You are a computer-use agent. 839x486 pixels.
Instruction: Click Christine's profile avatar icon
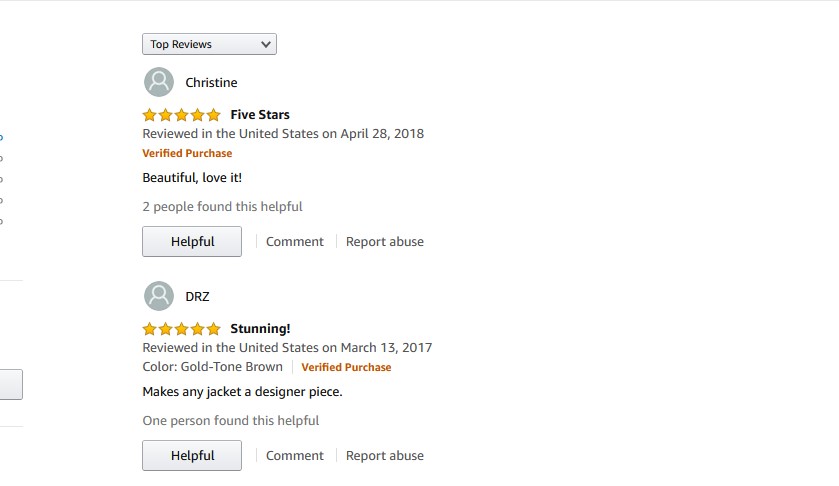click(159, 82)
